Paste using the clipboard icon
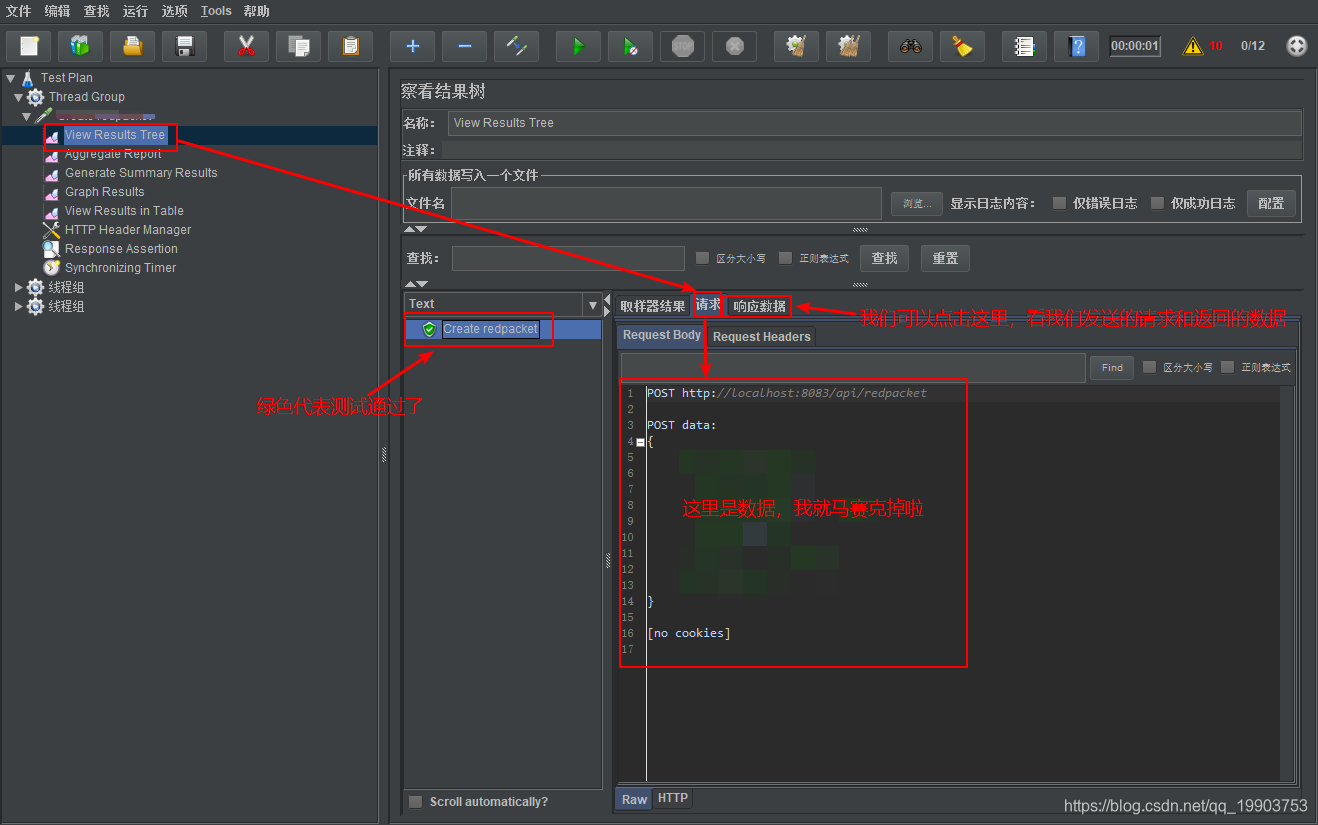The width and height of the screenshot is (1318, 825). click(x=350, y=46)
